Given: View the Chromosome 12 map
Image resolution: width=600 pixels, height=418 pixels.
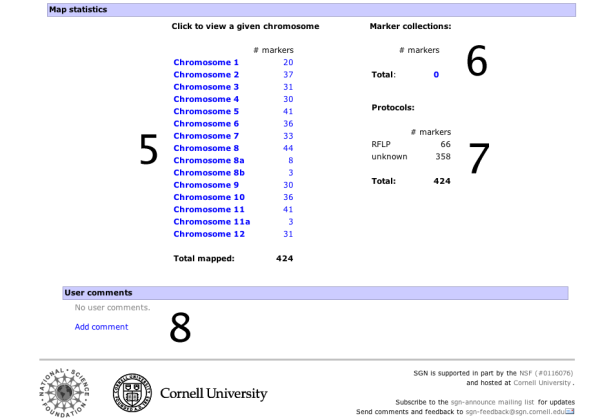Looking at the screenshot, I should coord(208,234).
